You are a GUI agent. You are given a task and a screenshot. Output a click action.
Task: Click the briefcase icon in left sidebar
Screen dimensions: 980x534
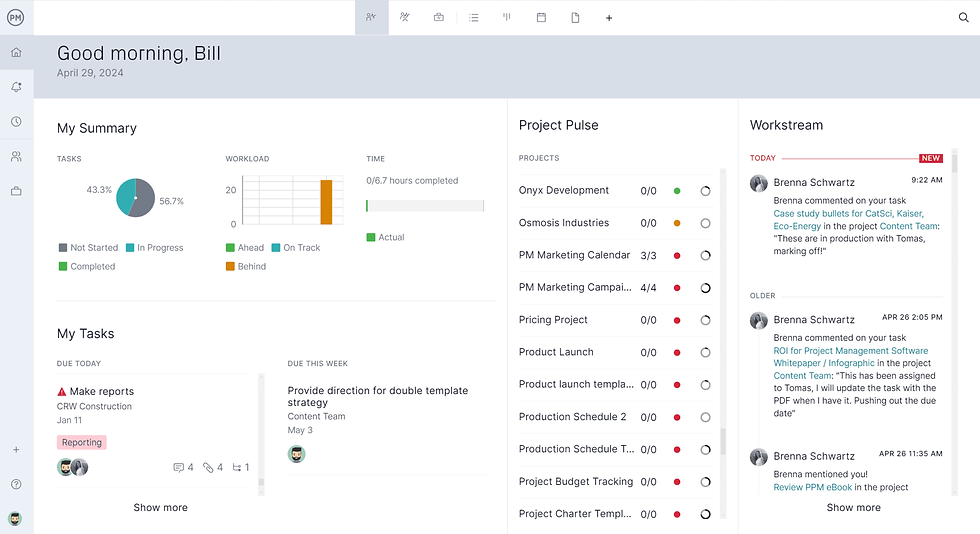(16, 191)
